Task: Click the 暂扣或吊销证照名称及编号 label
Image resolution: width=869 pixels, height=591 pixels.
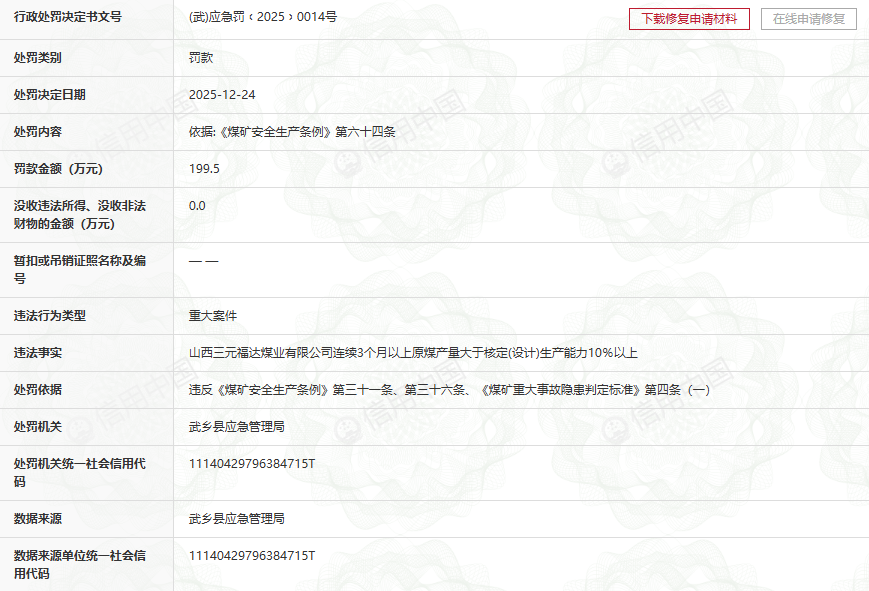Action: tap(80, 269)
